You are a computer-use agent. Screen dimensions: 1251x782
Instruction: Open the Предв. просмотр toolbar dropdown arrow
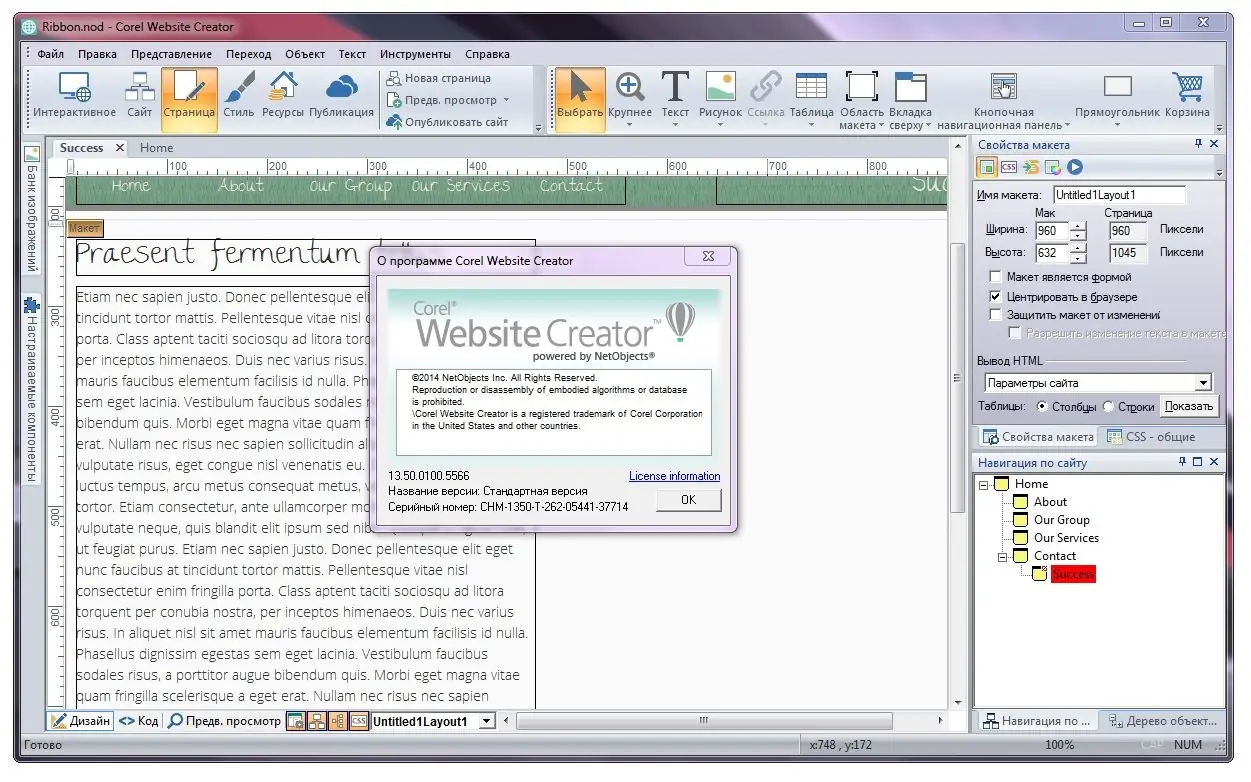[506, 100]
